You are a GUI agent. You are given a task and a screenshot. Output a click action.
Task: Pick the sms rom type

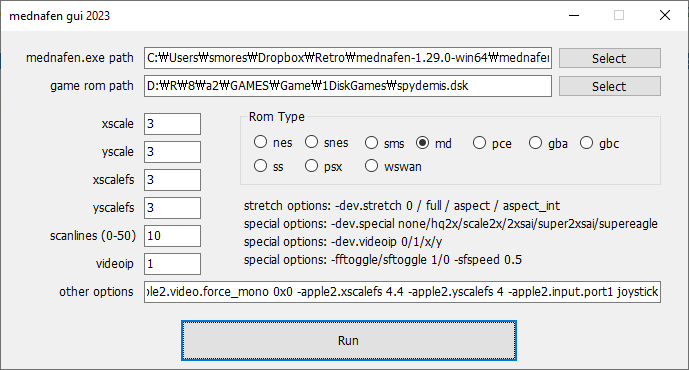pos(371,143)
